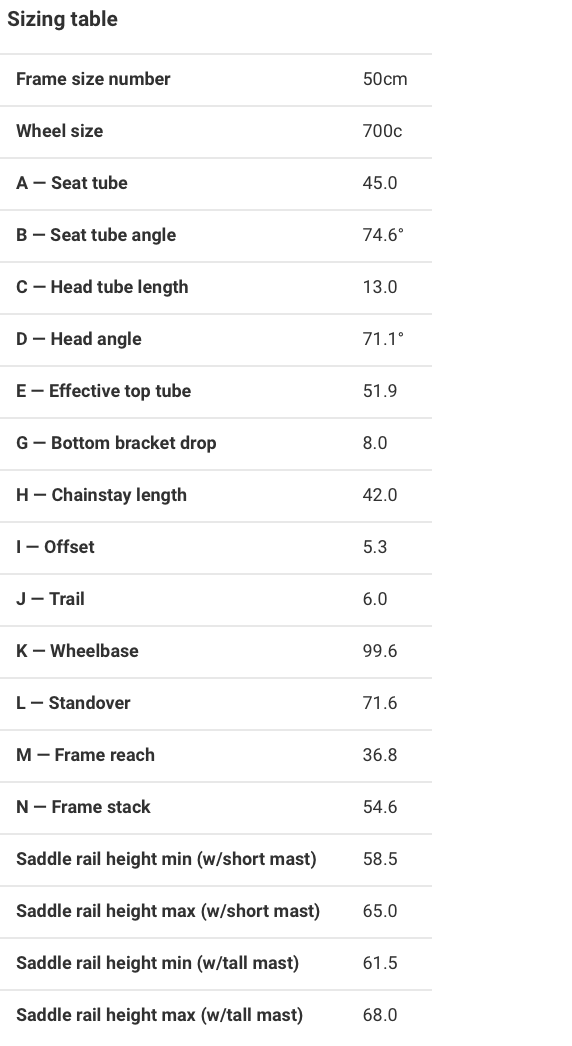This screenshot has width=572, height=1046.
Task: Select the A — Seat tube row
Action: pos(216,183)
